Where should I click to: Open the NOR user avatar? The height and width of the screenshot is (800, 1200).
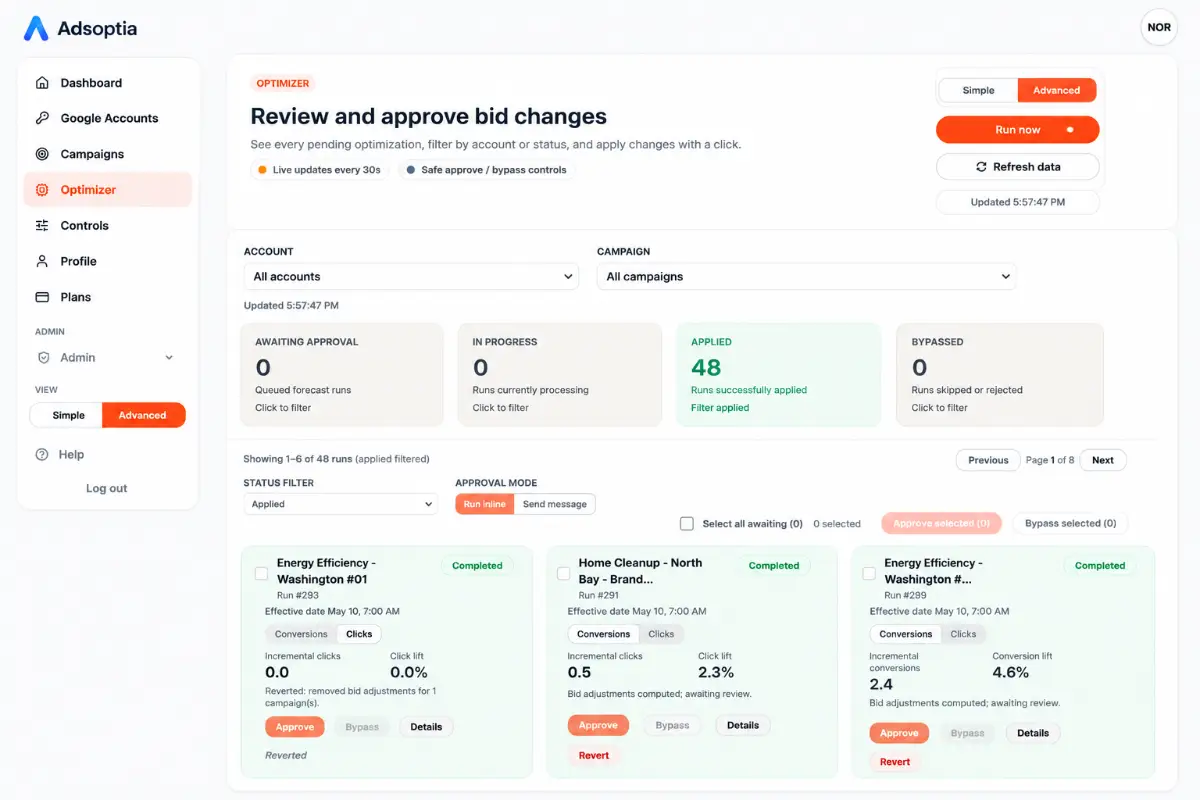[x=1159, y=27]
